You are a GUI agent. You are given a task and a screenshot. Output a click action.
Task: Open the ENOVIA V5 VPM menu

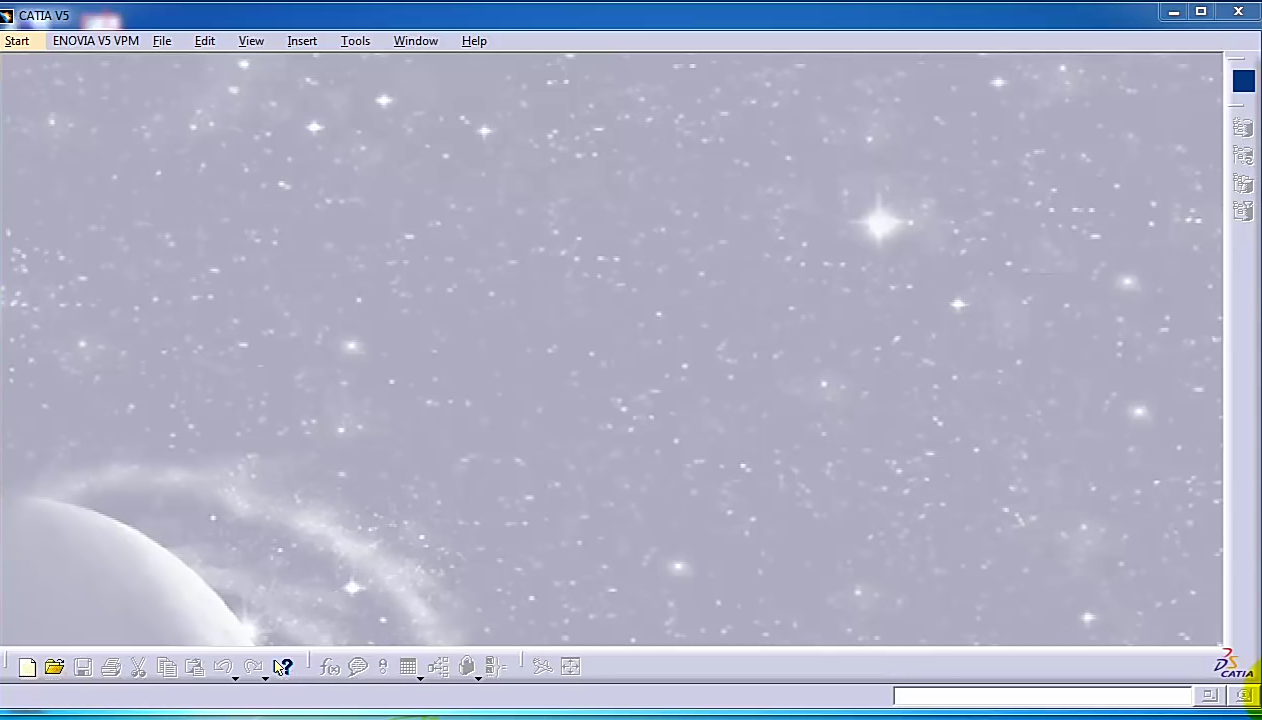pyautogui.click(x=95, y=41)
